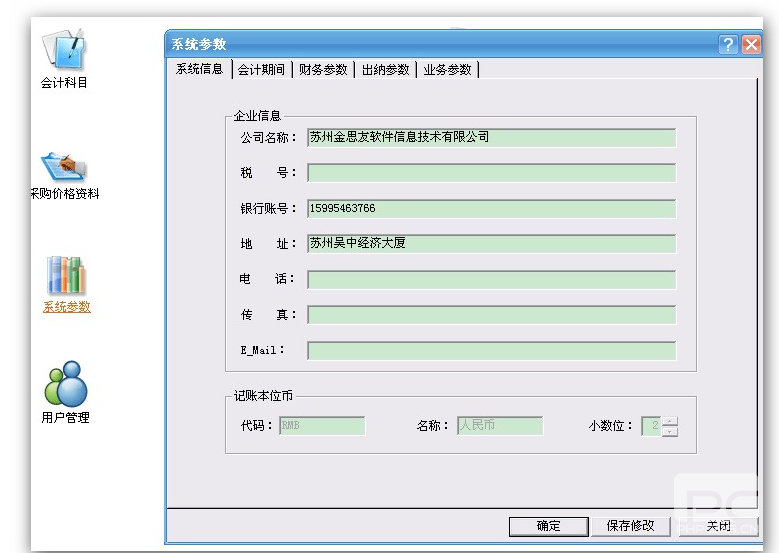Focus the empty 税号 input field
Screen dimensions: 779x553
pos(491,173)
